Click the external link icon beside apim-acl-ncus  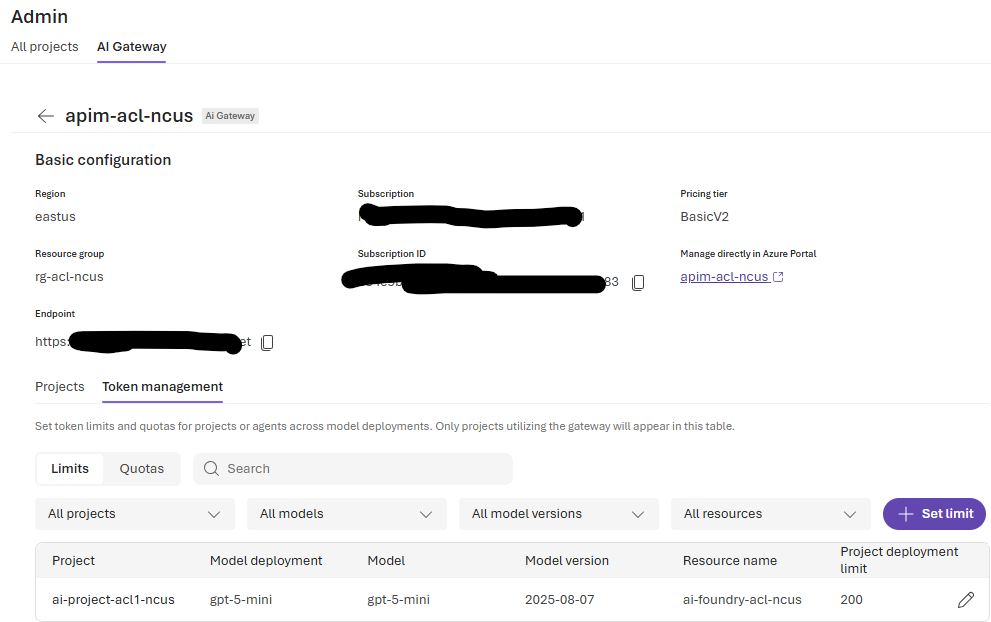point(778,277)
